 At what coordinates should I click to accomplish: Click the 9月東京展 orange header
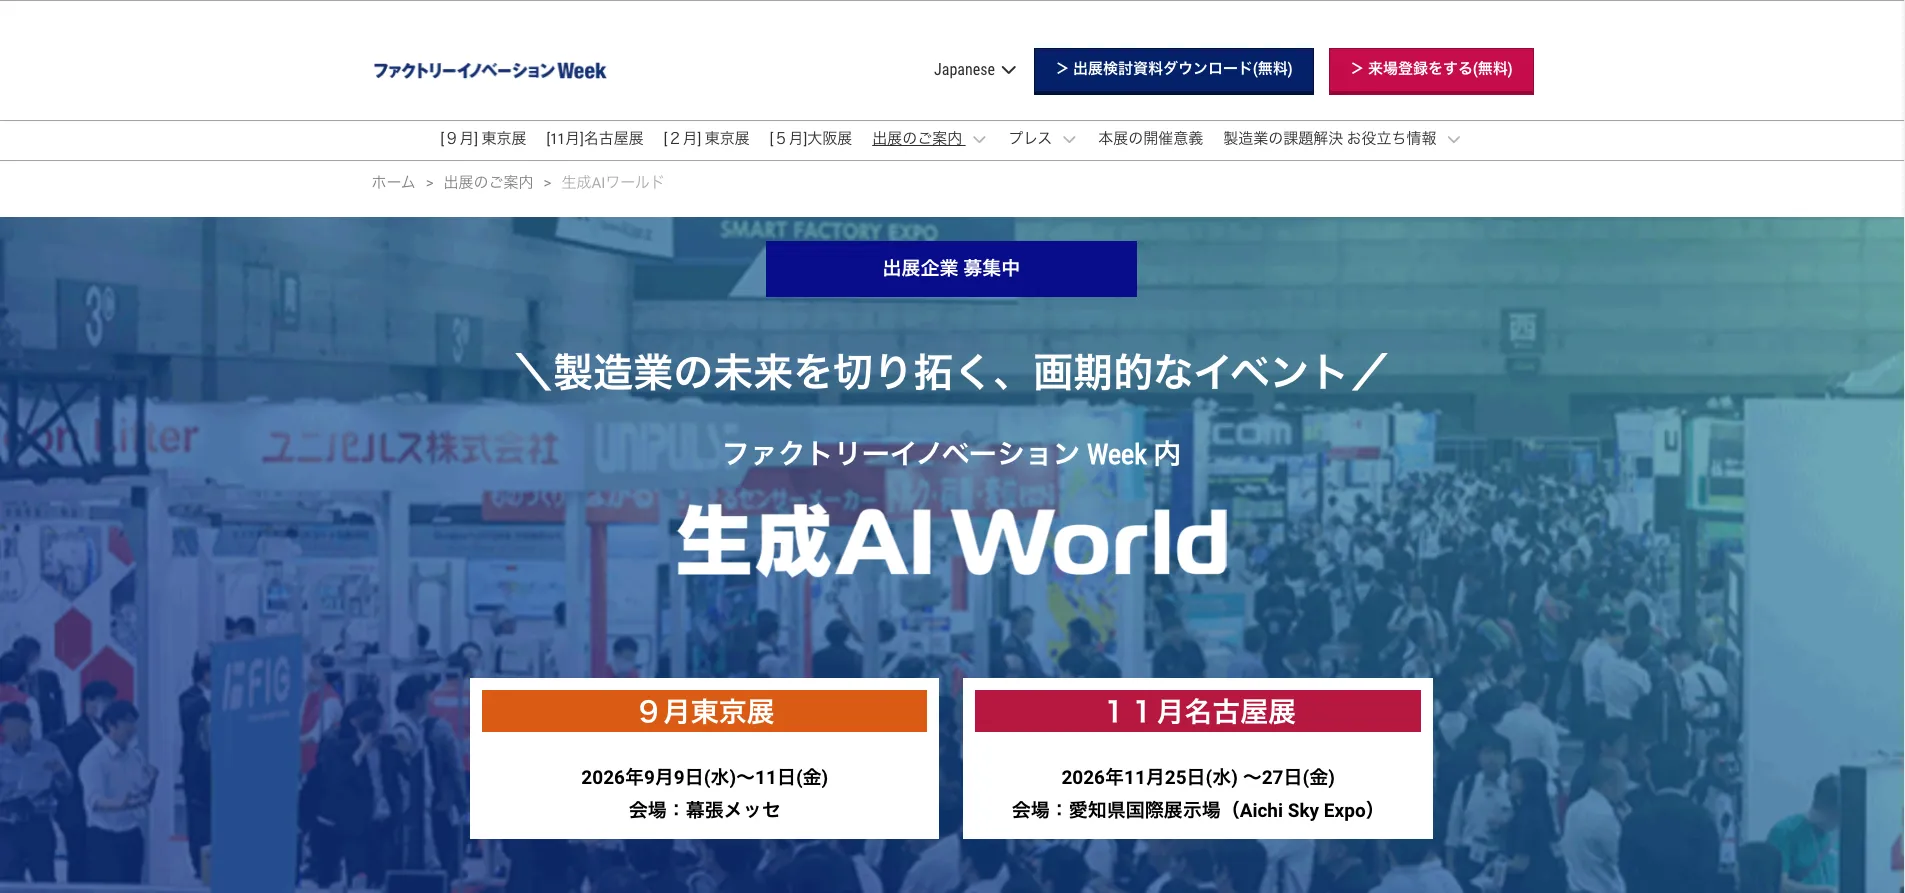tap(704, 711)
